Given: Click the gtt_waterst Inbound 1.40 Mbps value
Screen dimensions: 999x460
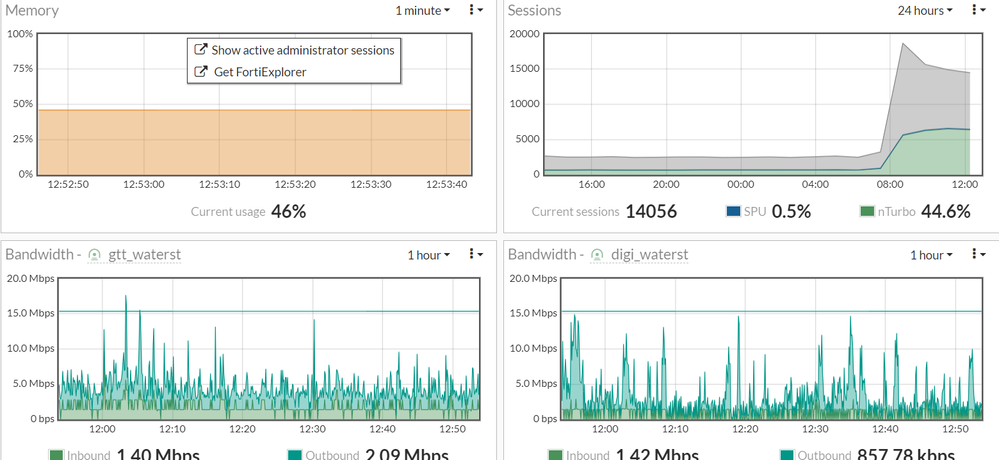Looking at the screenshot, I should click(x=158, y=455).
